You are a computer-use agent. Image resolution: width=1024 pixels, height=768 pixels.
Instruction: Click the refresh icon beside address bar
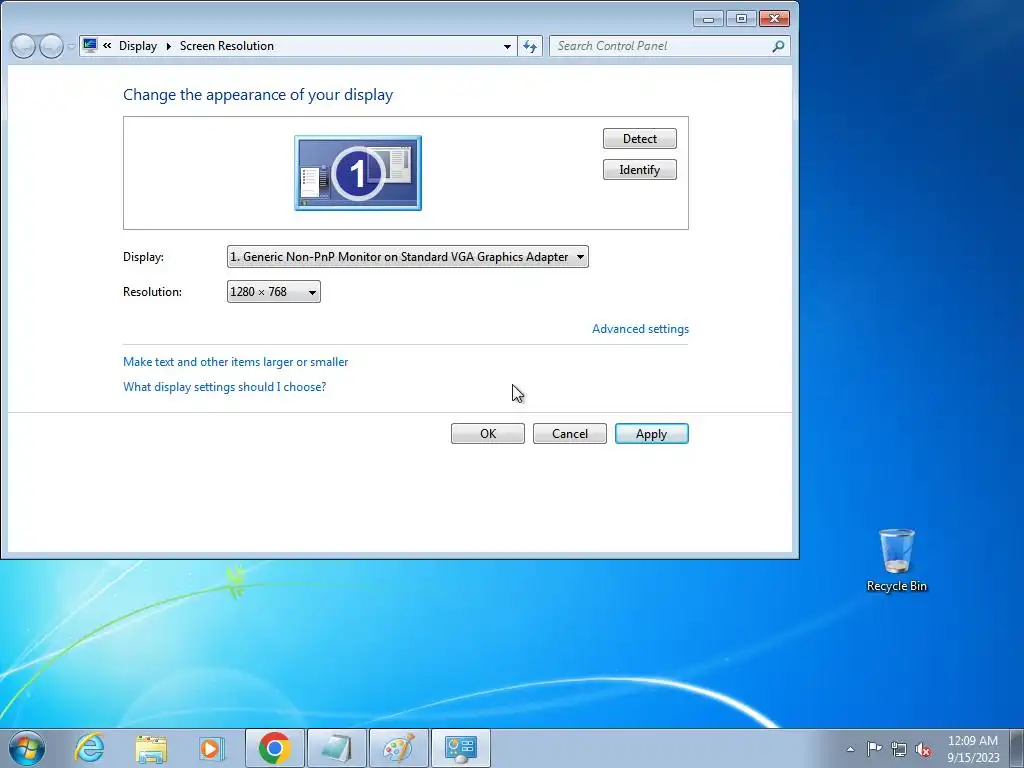click(x=530, y=46)
